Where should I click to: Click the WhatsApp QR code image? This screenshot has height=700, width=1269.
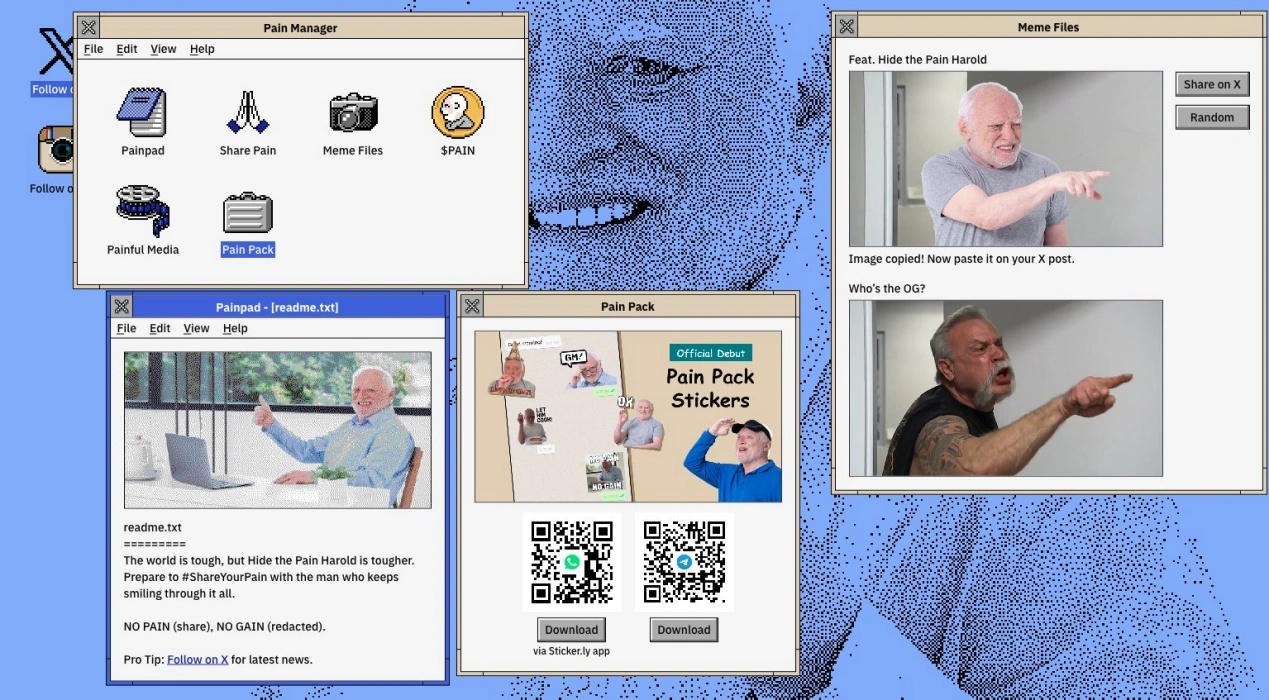571,562
